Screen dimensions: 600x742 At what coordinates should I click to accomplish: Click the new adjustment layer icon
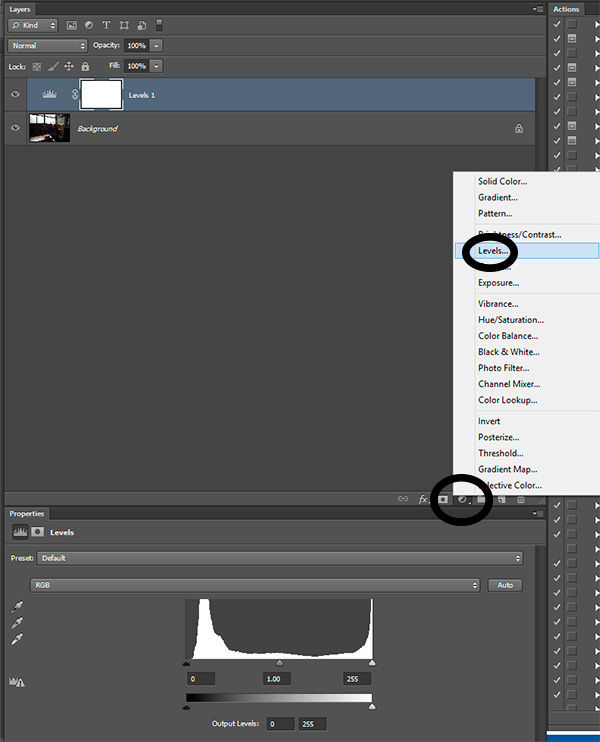[462, 498]
